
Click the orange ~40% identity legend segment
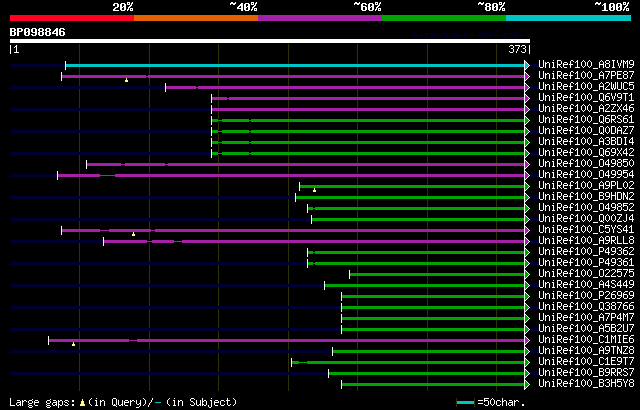coord(196,18)
